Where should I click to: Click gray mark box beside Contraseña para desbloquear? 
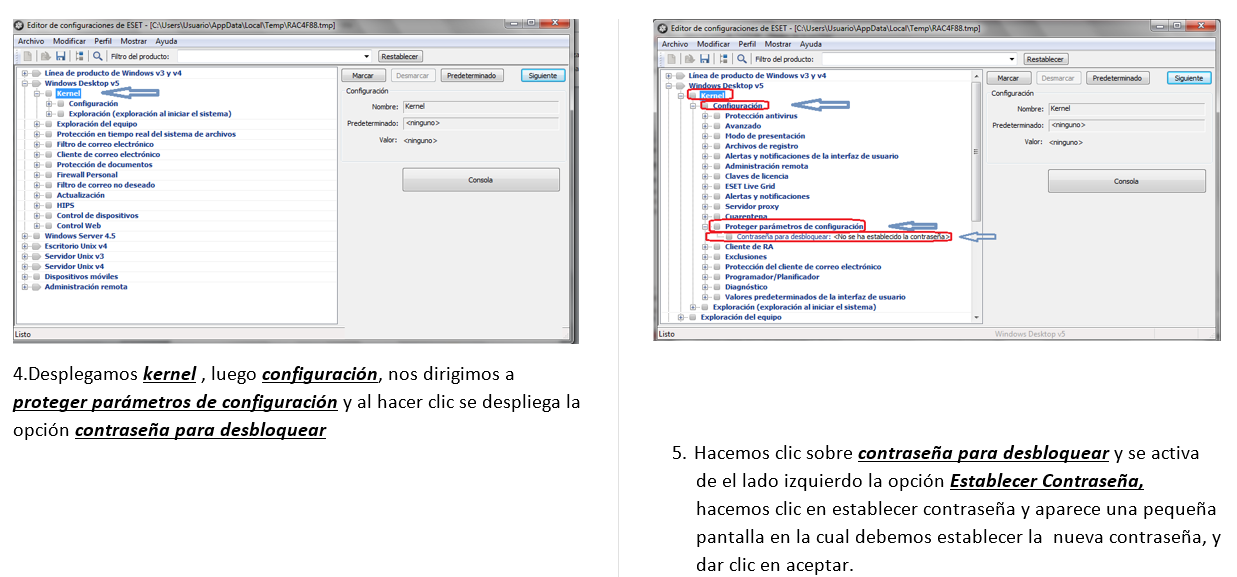tap(728, 237)
